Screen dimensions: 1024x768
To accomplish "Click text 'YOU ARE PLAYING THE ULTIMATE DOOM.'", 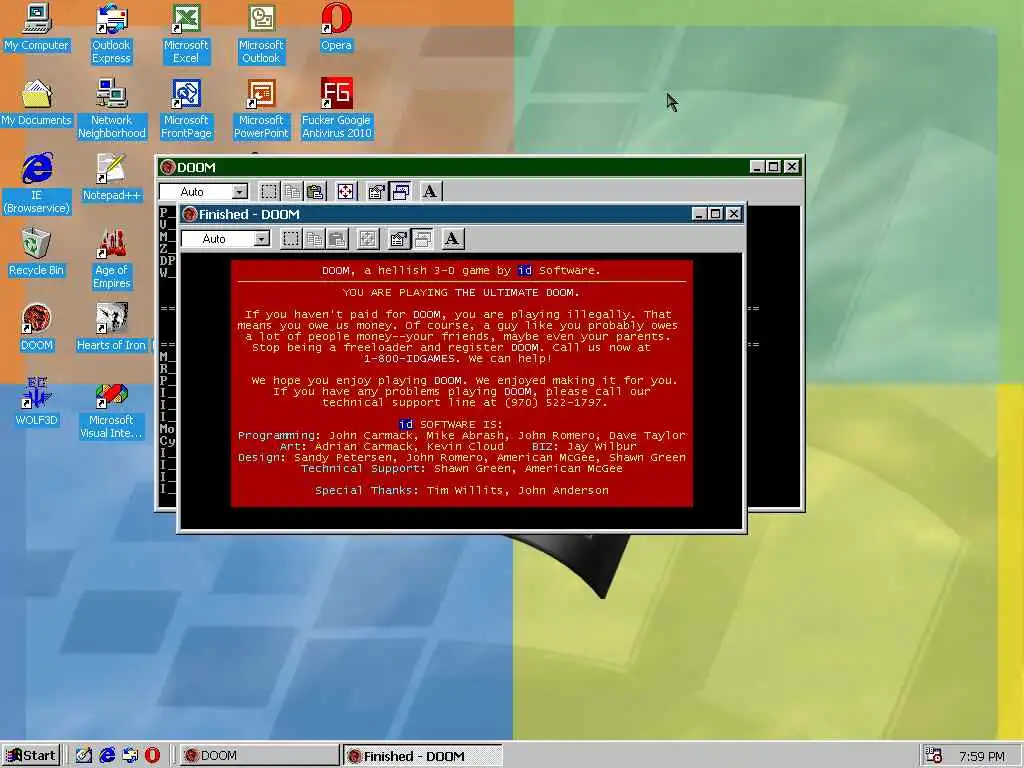I will pyautogui.click(x=461, y=293).
